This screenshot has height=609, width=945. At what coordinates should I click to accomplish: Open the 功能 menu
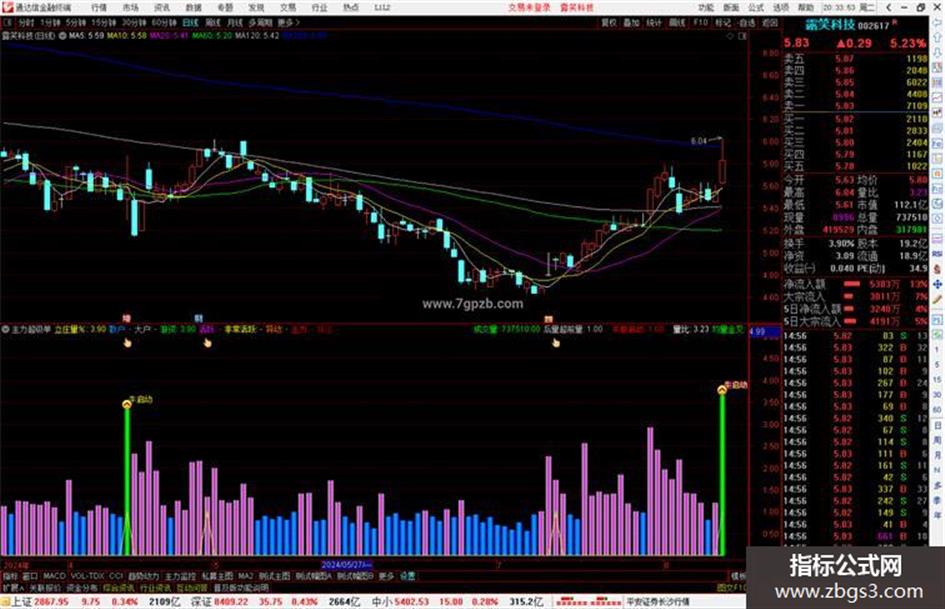[x=706, y=8]
